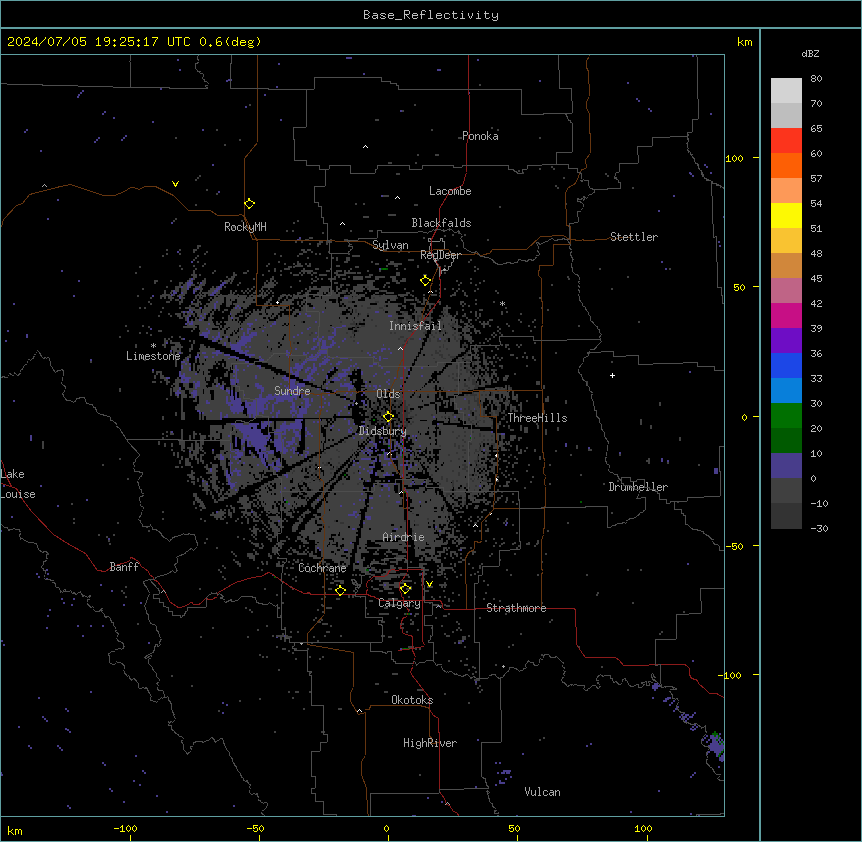Click the RockyMH label
The image size is (862, 842).
[x=245, y=226]
